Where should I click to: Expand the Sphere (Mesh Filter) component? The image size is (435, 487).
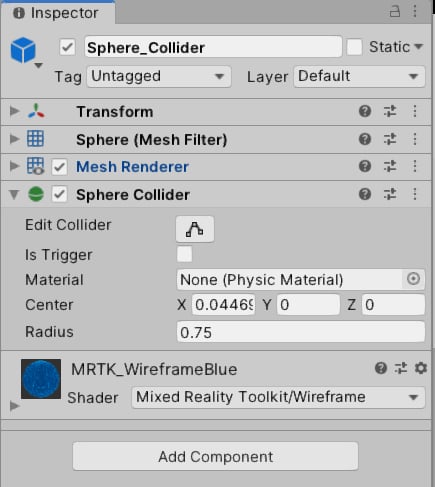pyautogui.click(x=14, y=139)
